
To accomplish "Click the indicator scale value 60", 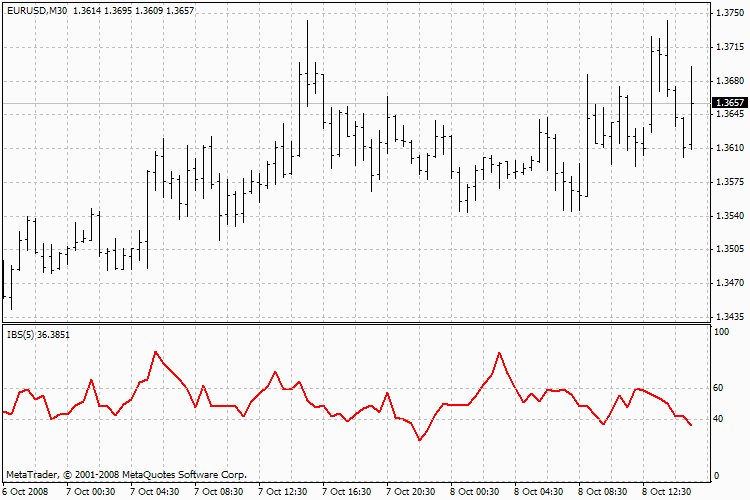I will (718, 388).
